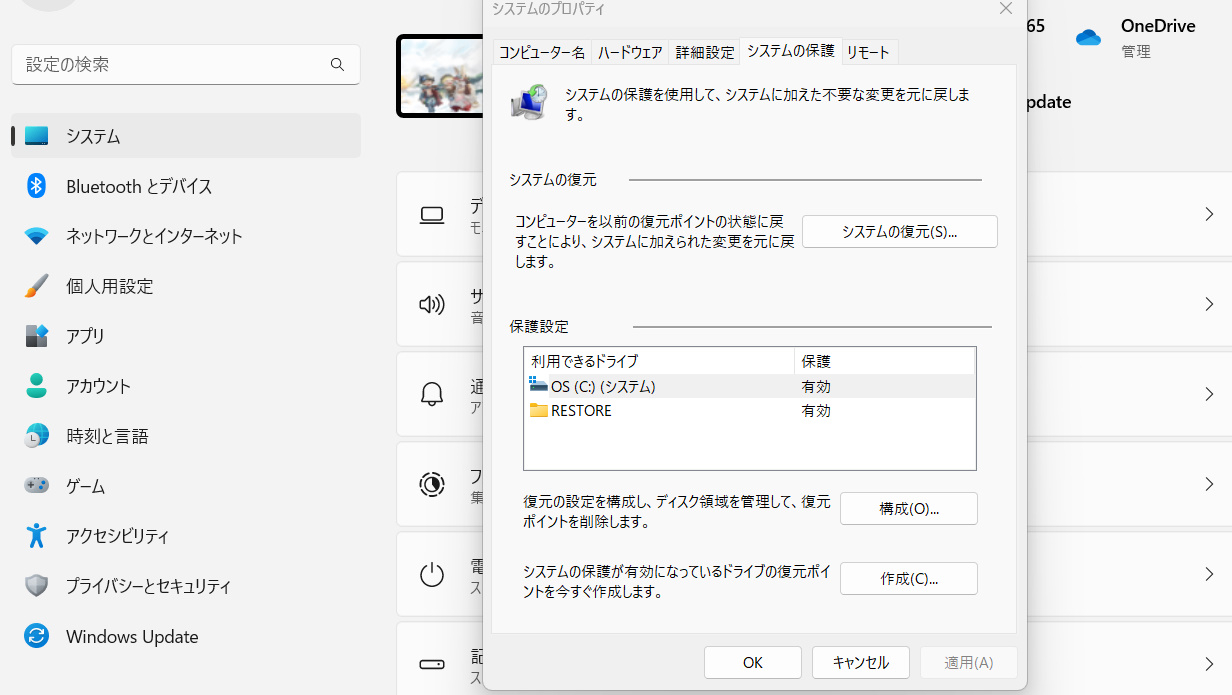Select the RESTORE drive in list
This screenshot has width=1232, height=695.
pos(581,411)
